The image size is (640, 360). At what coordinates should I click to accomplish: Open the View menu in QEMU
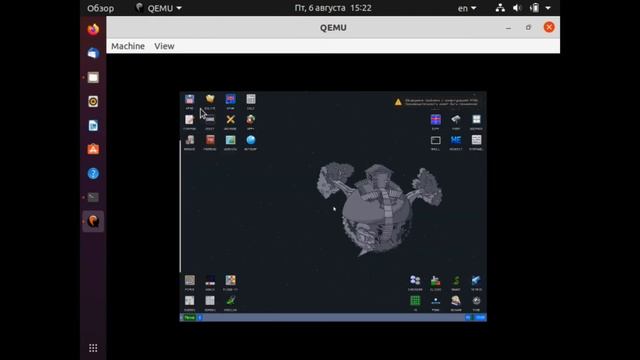click(x=164, y=46)
